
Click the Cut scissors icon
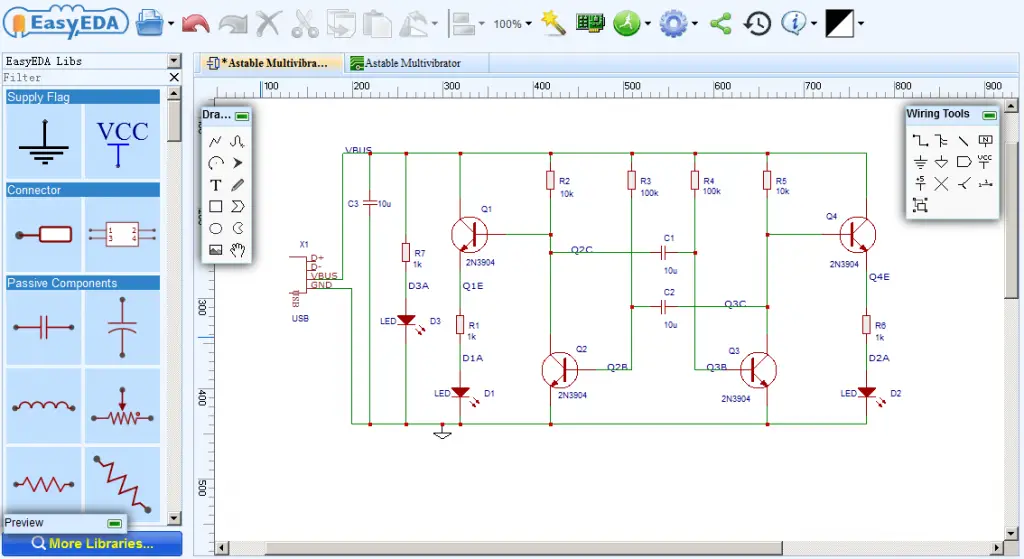pyautogui.click(x=304, y=24)
